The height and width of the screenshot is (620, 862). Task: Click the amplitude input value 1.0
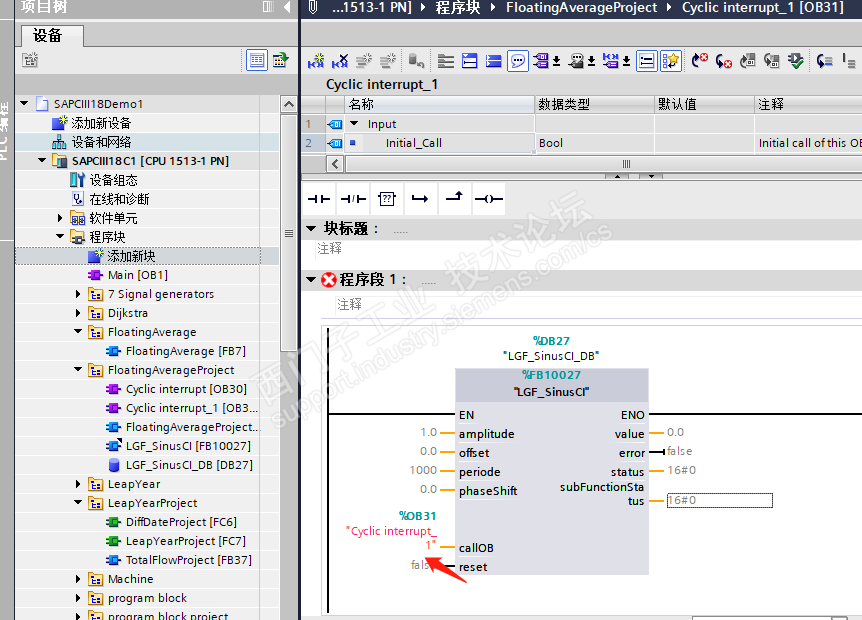tap(428, 433)
